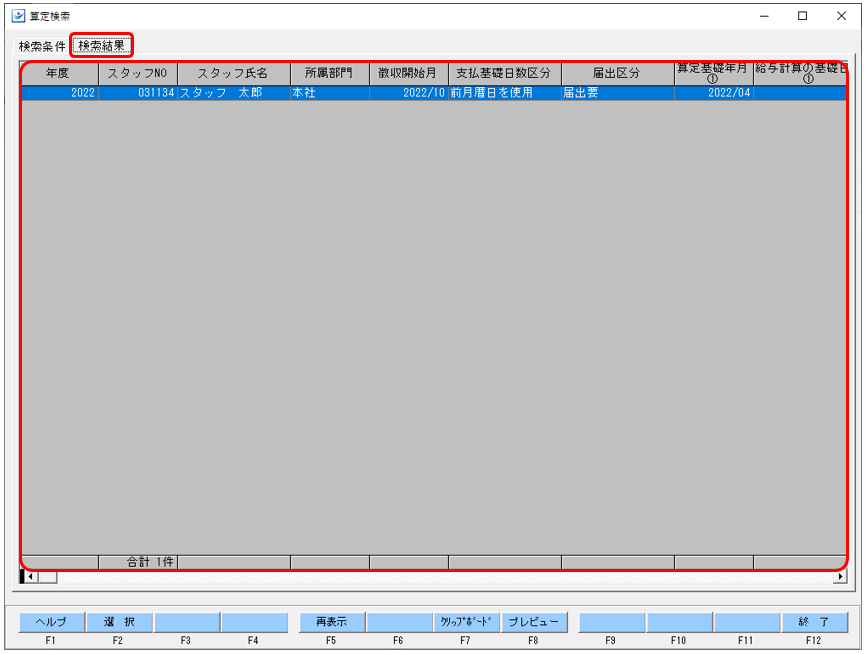Image resolution: width=865 pixels, height=654 pixels.
Task: Select the 2022 year cell in the result row
Action: coord(60,93)
